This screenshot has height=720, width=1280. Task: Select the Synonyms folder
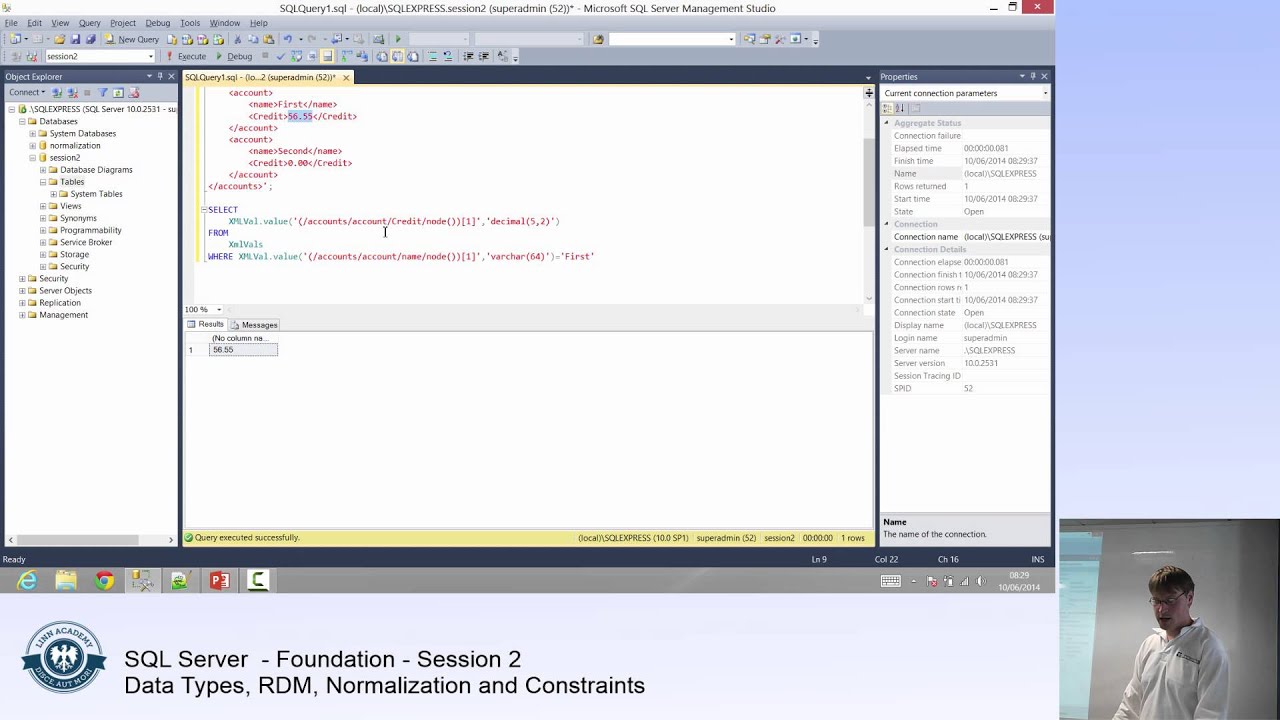click(x=78, y=218)
